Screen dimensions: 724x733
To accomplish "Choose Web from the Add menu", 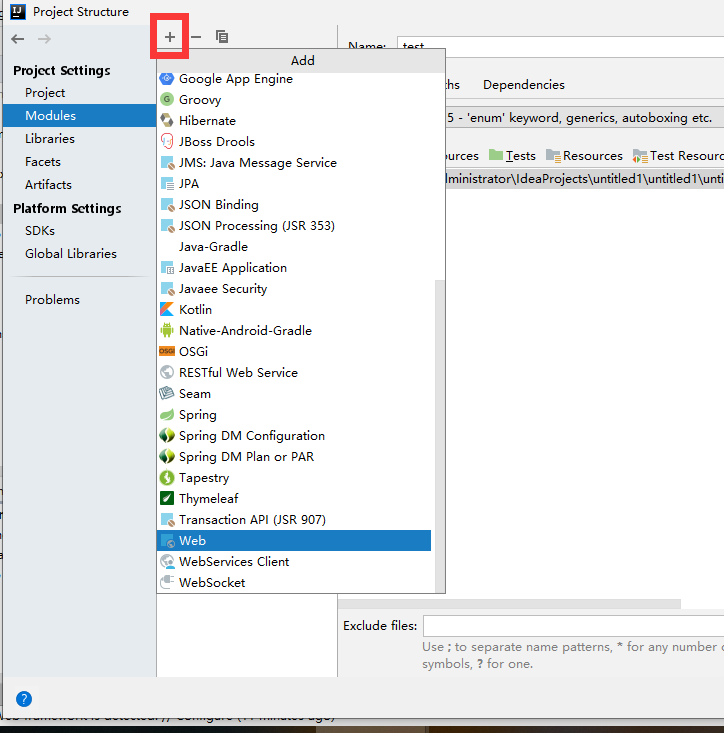I will [294, 540].
